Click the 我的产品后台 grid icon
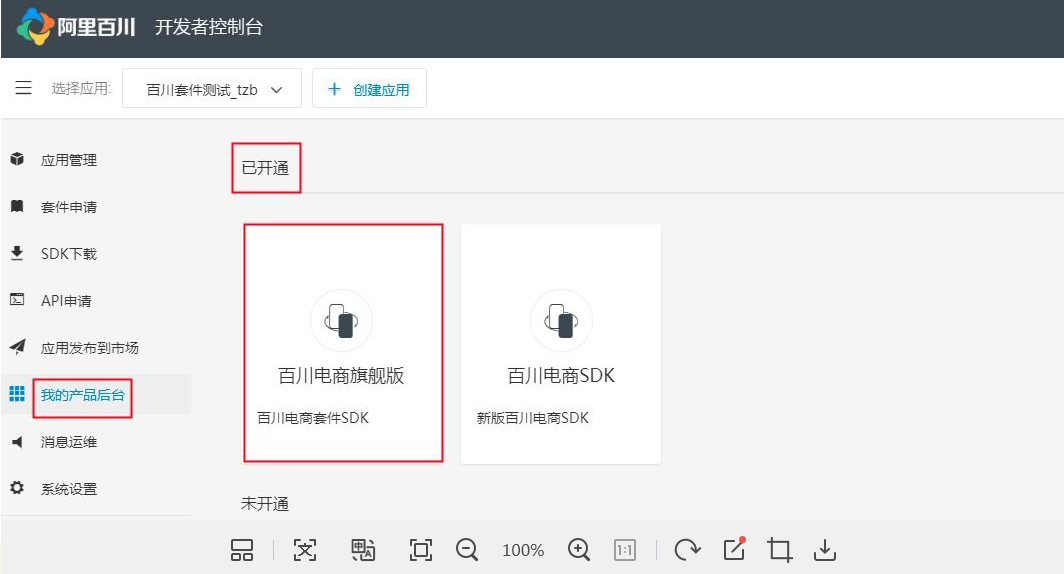The width and height of the screenshot is (1064, 574). (x=17, y=394)
